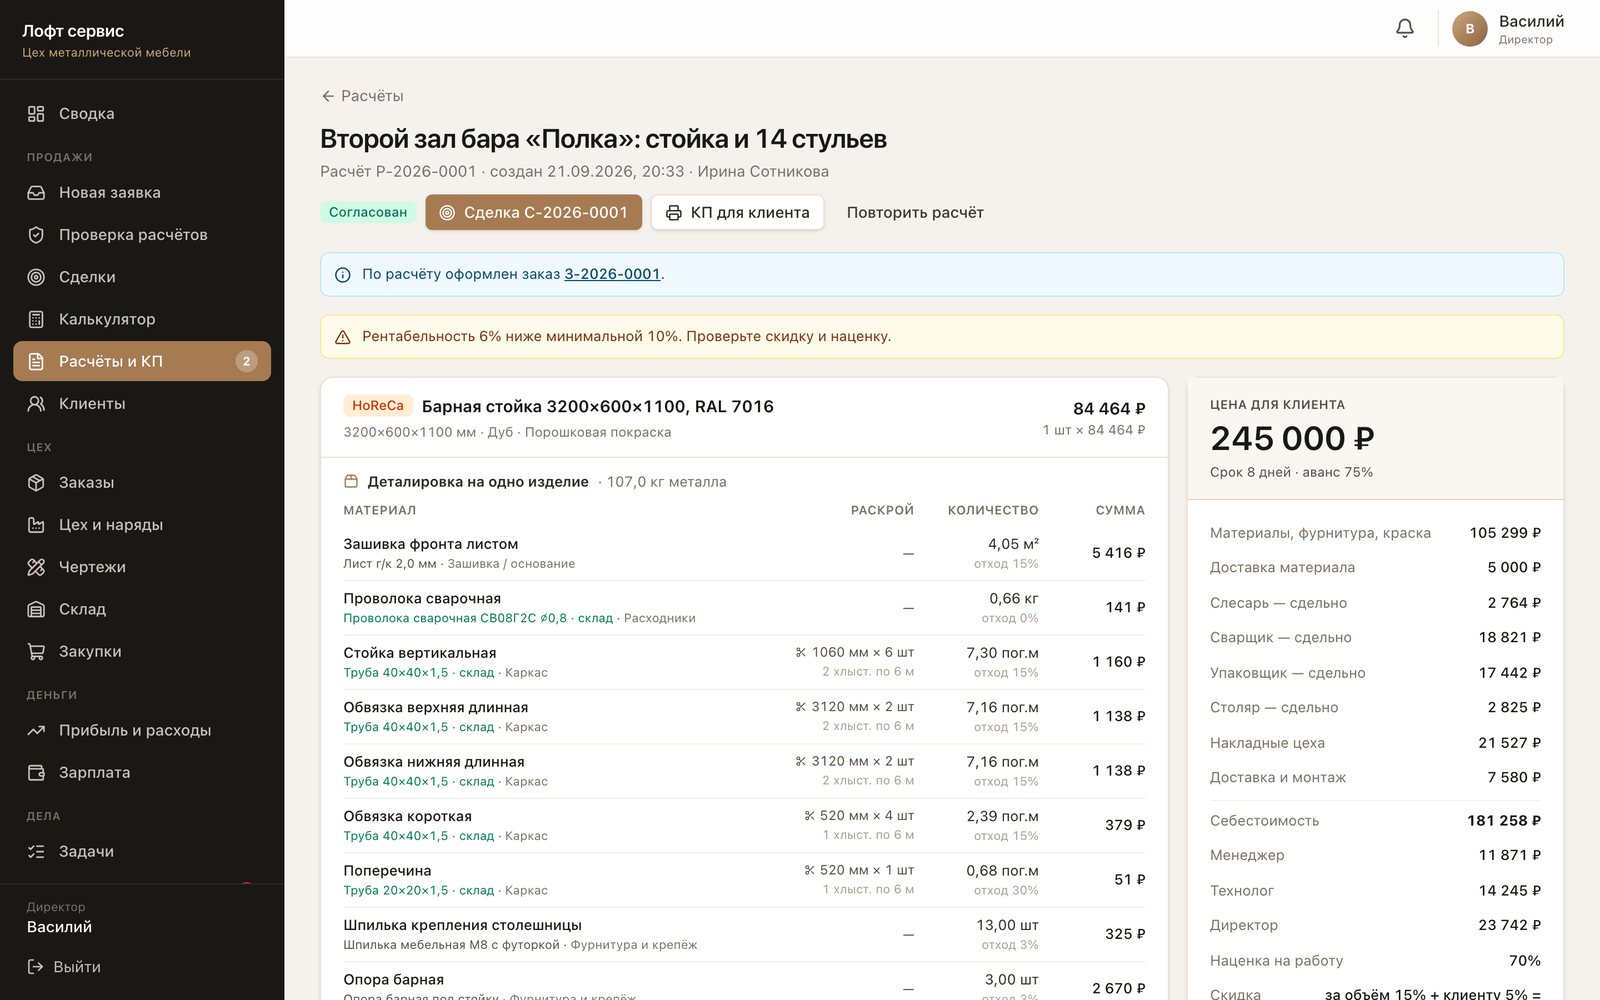Click the price 245 000 ₽
This screenshot has width=1600, height=1000.
1292,438
